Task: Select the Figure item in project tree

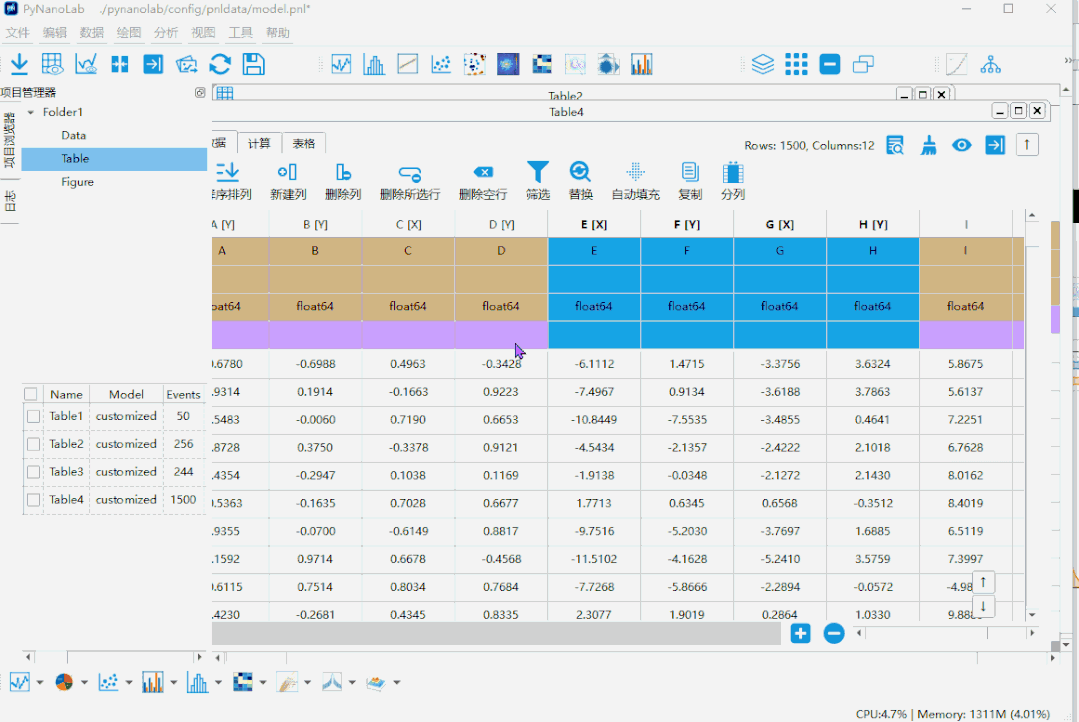Action: click(77, 182)
